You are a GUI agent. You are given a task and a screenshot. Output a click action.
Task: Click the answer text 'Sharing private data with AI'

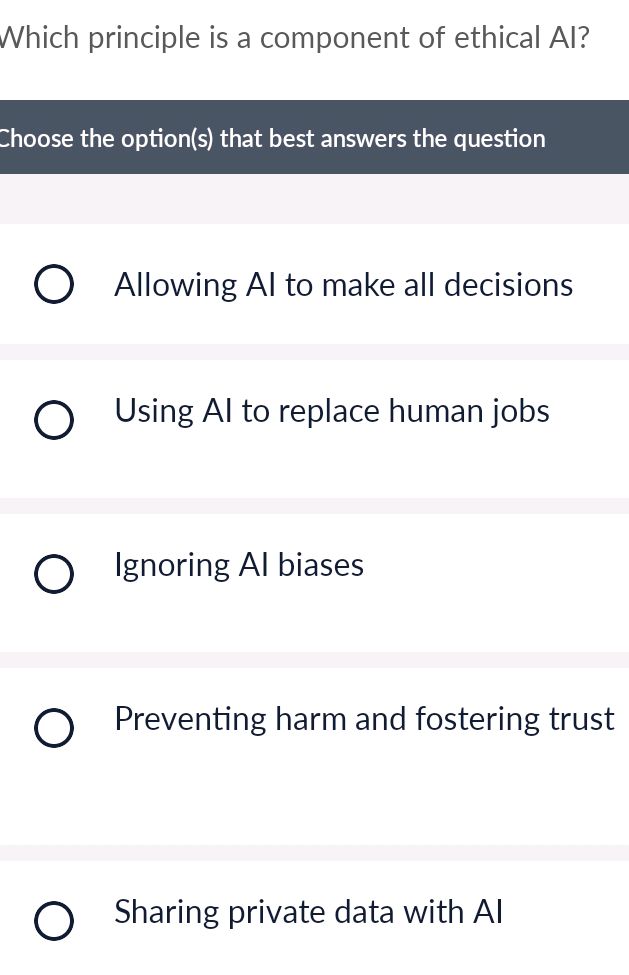click(x=309, y=912)
